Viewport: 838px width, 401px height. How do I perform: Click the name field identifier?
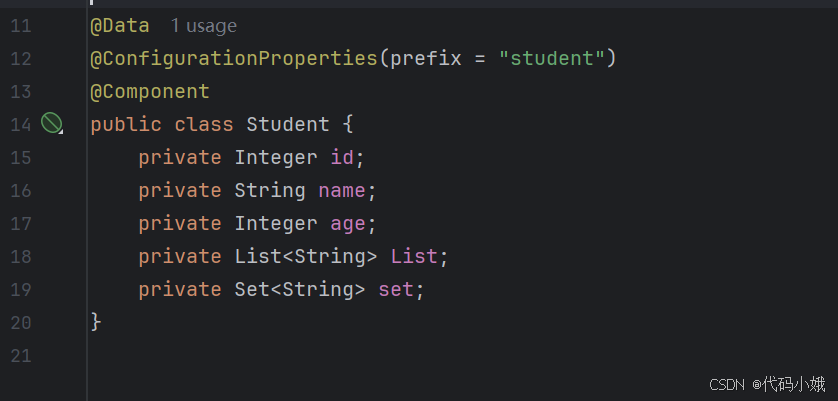click(x=342, y=190)
